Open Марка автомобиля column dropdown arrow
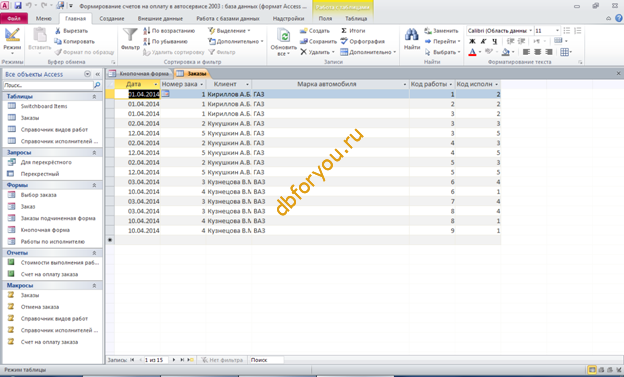Viewport: 624px width, 377px height. tap(405, 84)
